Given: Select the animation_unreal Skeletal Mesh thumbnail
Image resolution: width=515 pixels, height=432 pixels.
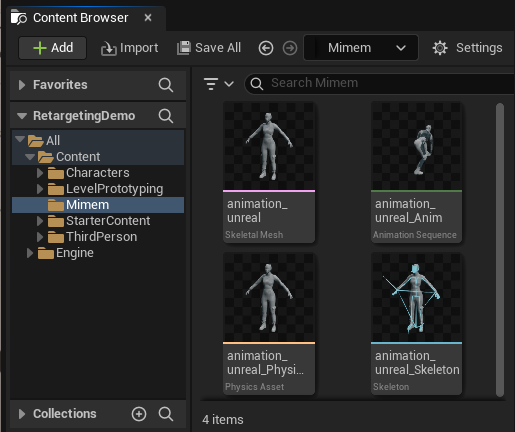Looking at the screenshot, I should pyautogui.click(x=269, y=146).
